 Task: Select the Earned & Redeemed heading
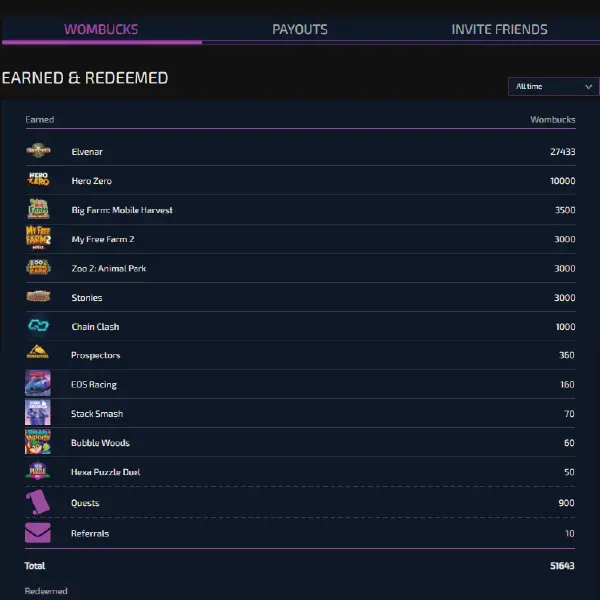(x=85, y=78)
